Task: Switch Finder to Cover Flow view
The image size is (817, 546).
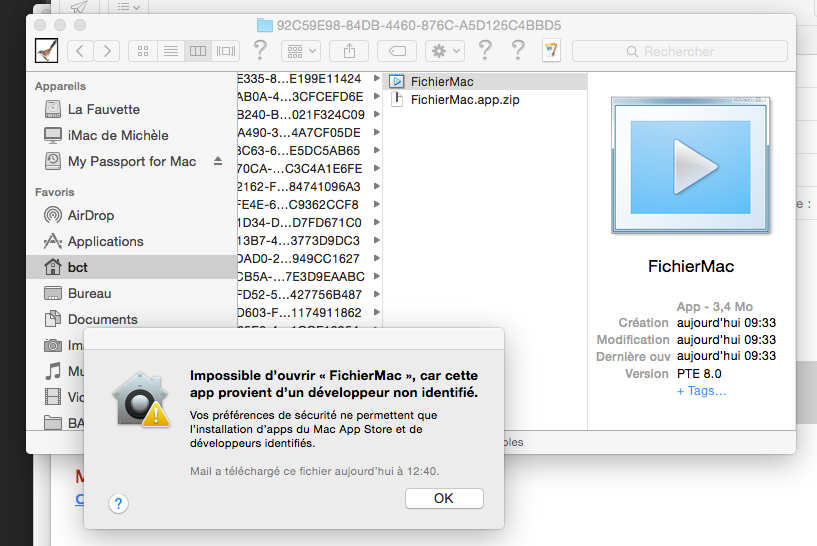Action: (x=226, y=50)
